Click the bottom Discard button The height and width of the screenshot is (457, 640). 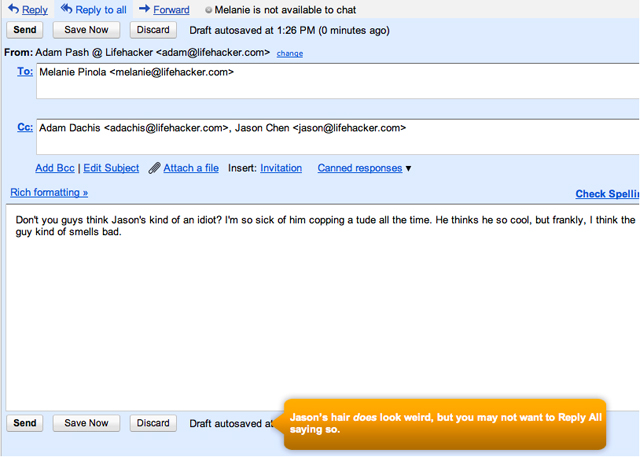point(153,423)
